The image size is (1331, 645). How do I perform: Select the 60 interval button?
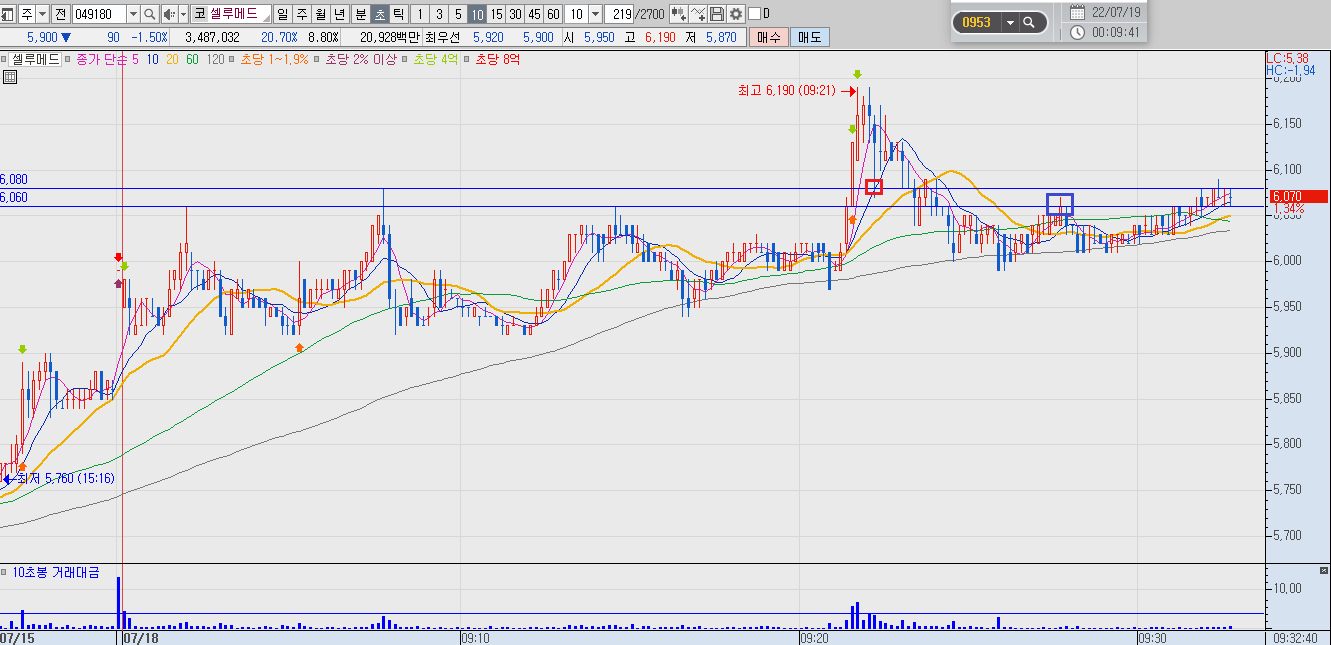[x=553, y=14]
